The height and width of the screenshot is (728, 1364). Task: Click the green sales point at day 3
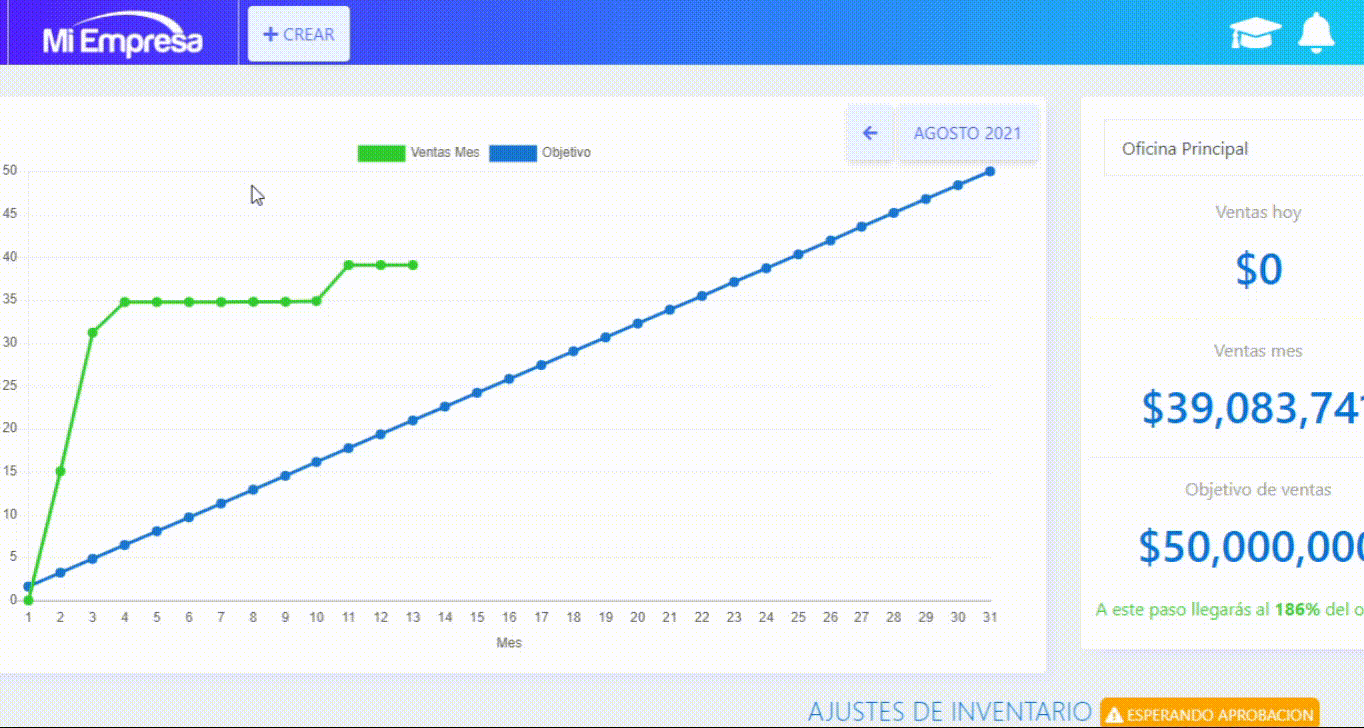(92, 332)
